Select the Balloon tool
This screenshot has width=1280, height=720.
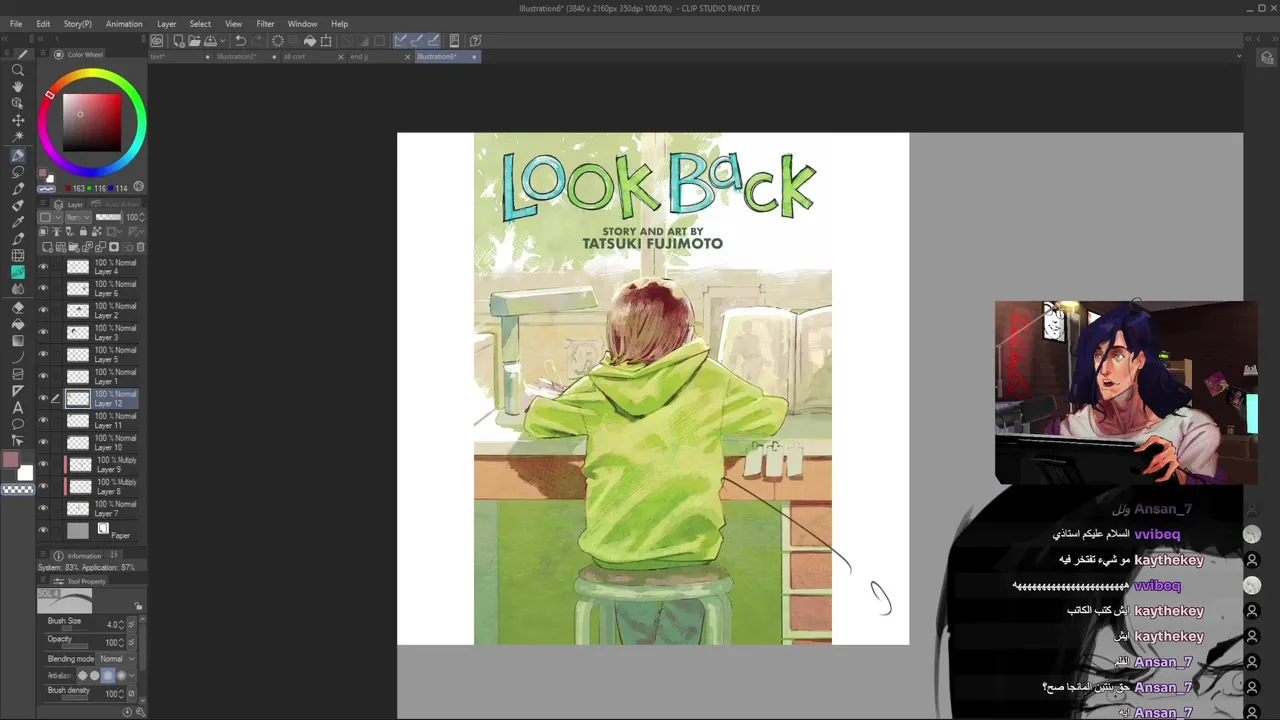point(18,424)
